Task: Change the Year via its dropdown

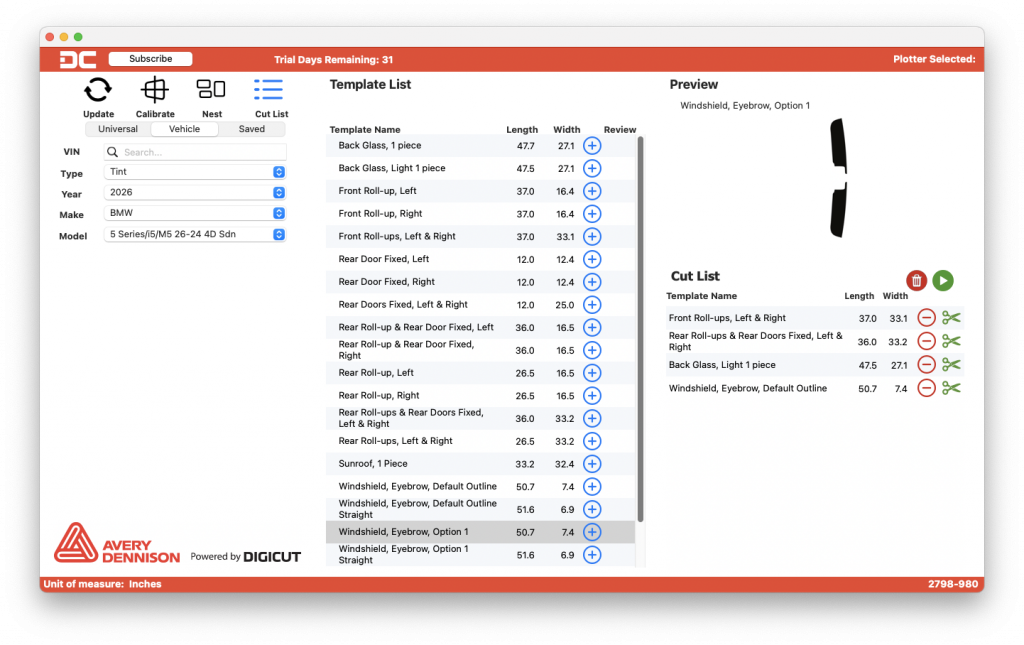Action: point(281,193)
